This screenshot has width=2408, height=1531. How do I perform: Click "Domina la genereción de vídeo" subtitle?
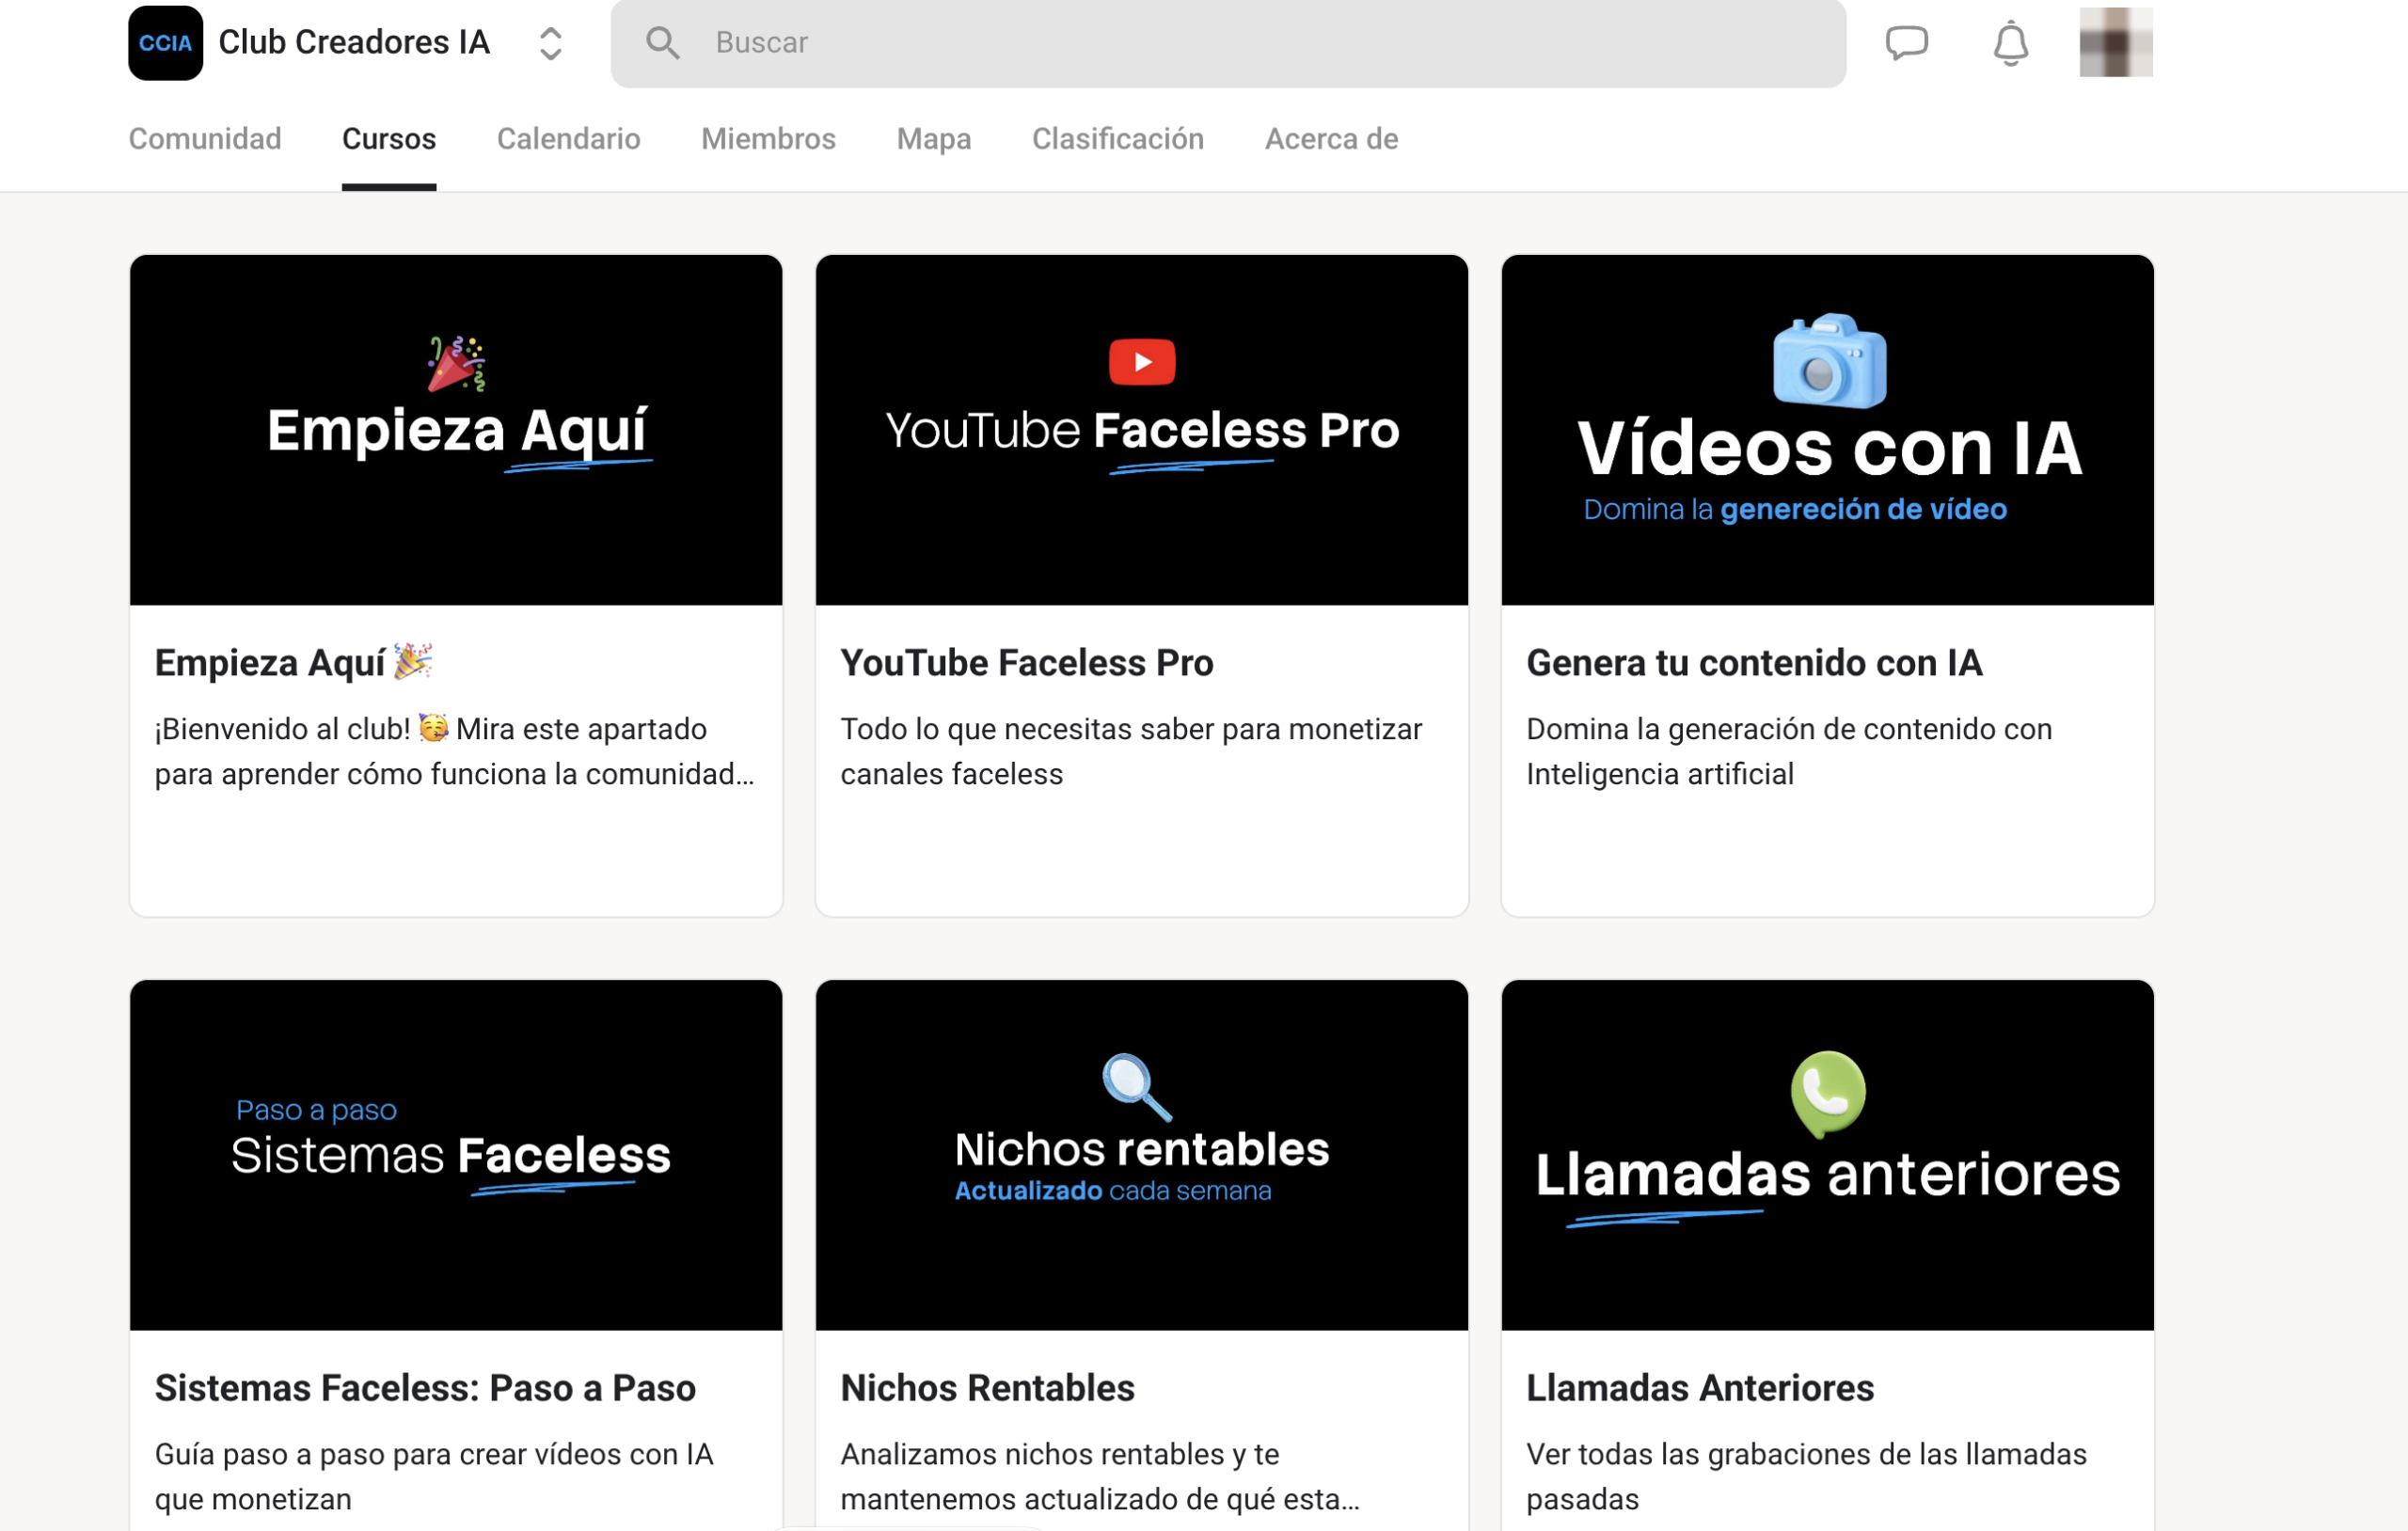tap(1795, 509)
